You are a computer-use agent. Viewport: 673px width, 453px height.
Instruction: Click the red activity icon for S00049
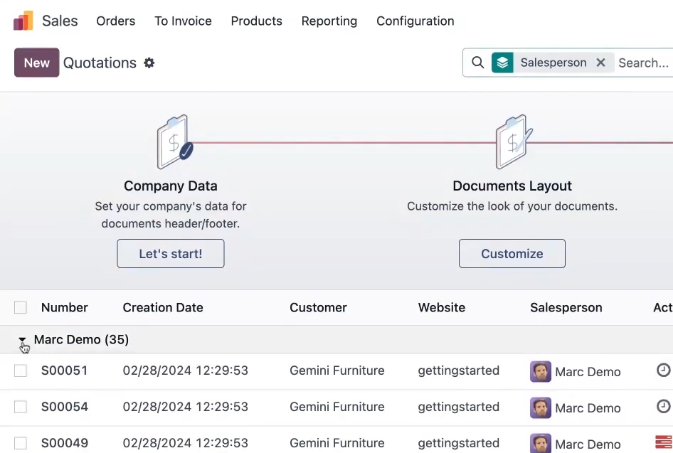664,442
